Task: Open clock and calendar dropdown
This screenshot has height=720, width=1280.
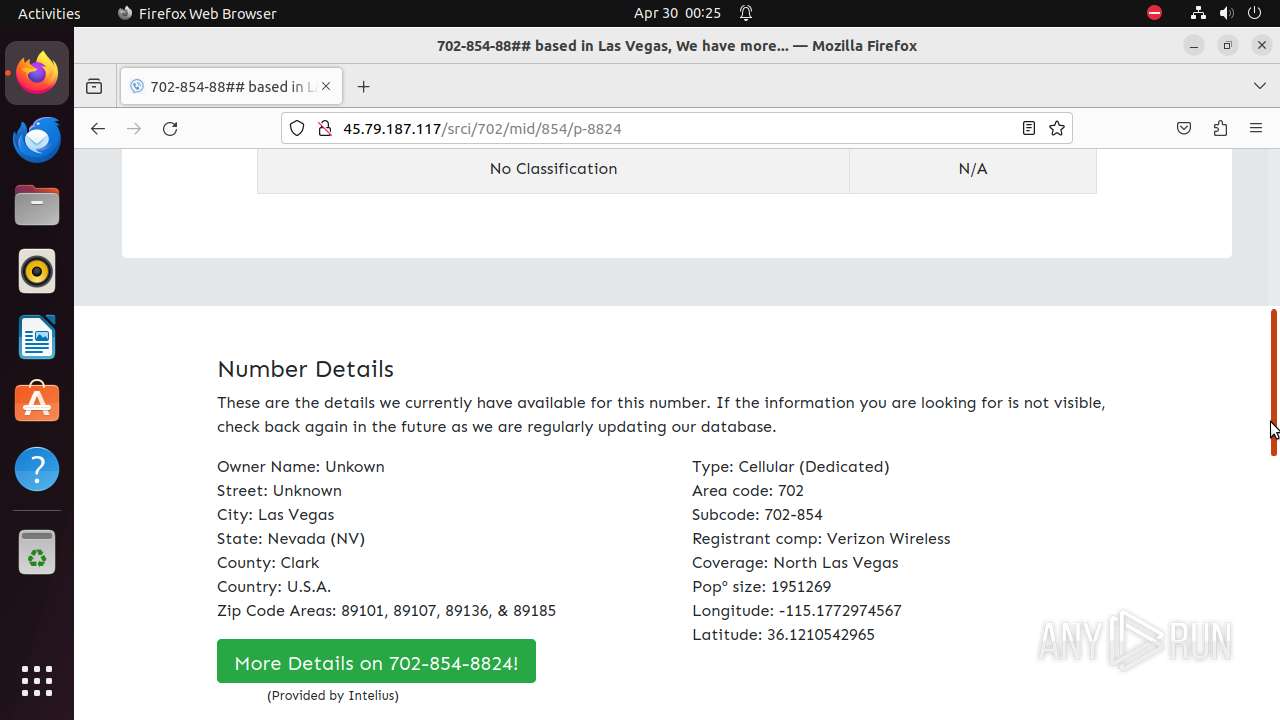Action: coord(677,13)
